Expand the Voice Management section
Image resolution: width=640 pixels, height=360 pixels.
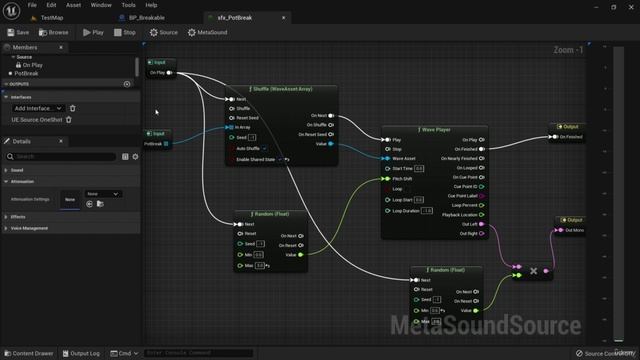(6, 228)
